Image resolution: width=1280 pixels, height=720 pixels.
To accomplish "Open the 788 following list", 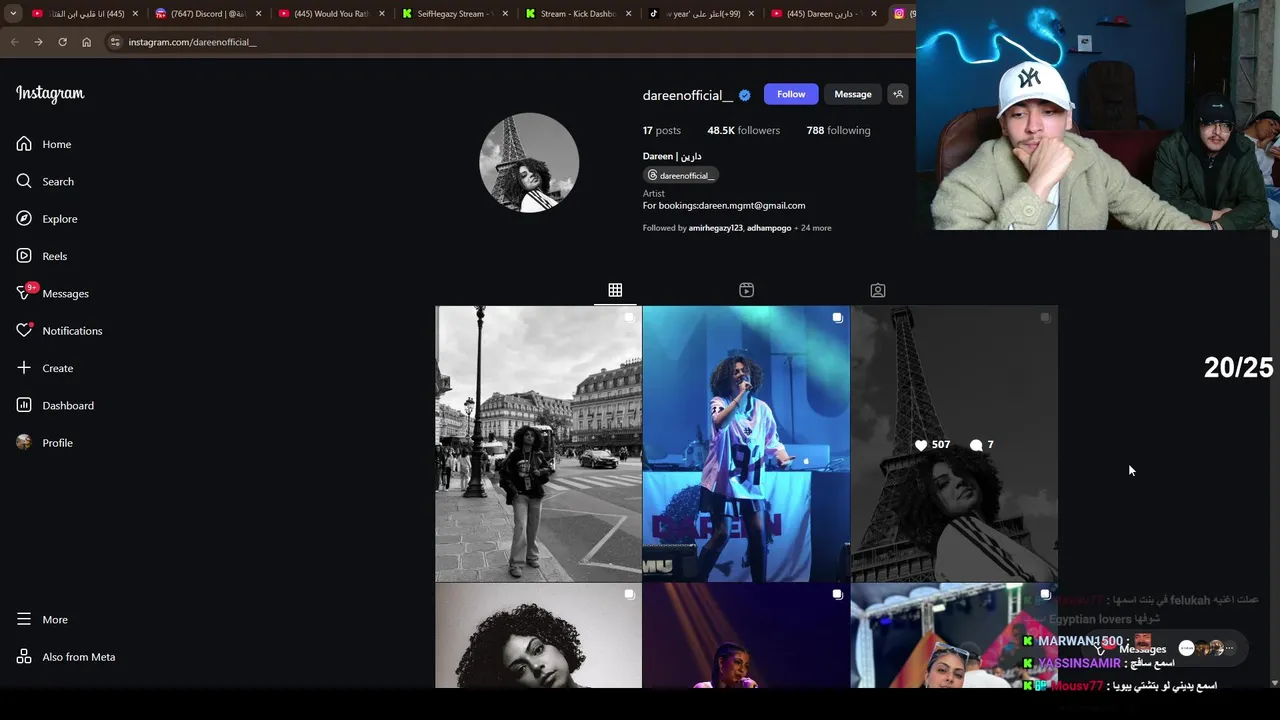I will click(838, 130).
